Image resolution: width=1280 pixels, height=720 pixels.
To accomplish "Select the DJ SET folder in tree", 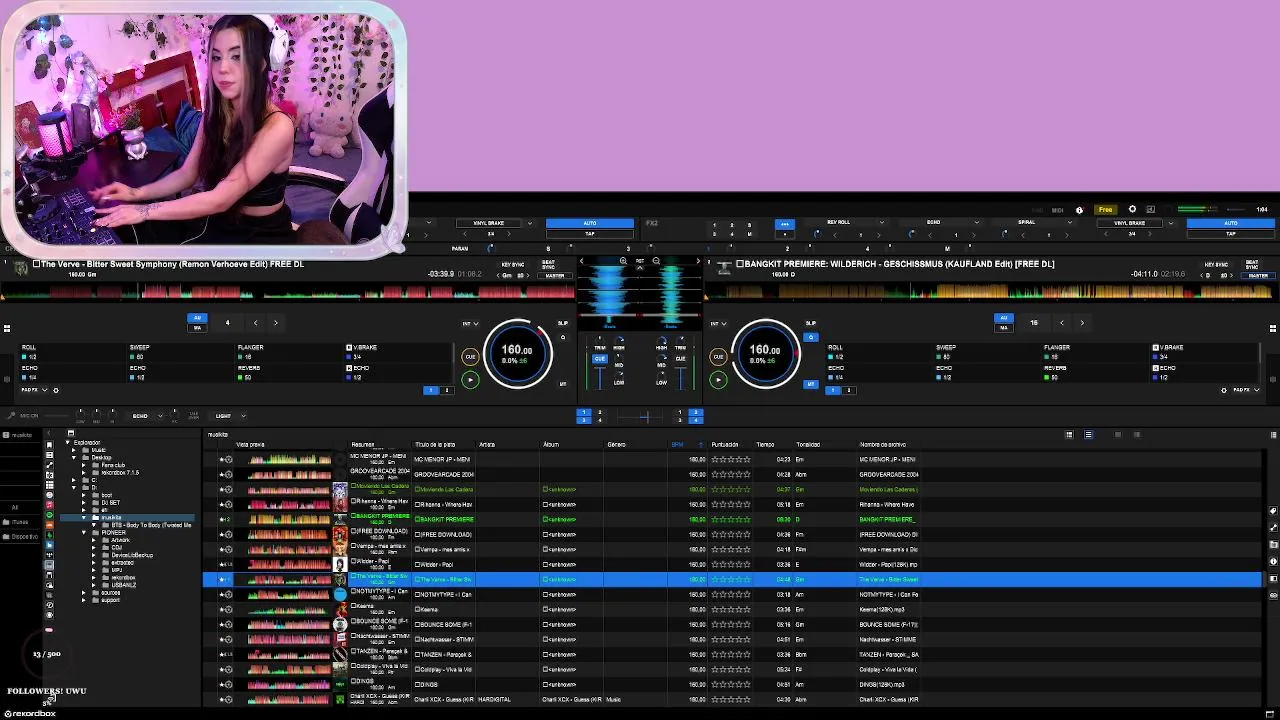I will click(110, 502).
